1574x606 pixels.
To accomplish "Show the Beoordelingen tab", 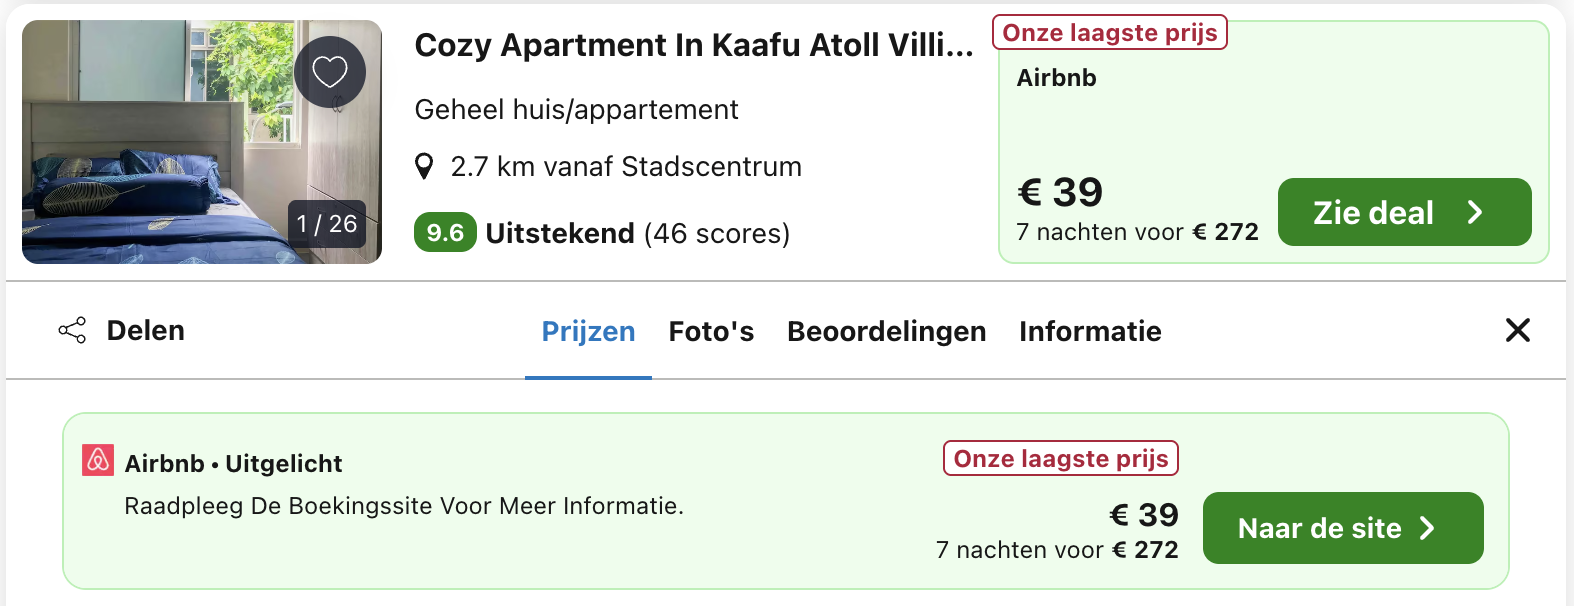I will pyautogui.click(x=886, y=332).
